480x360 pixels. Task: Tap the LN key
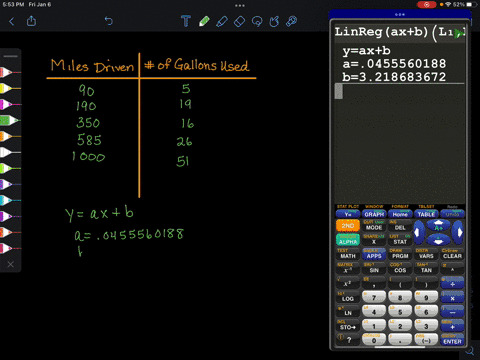tap(348, 313)
